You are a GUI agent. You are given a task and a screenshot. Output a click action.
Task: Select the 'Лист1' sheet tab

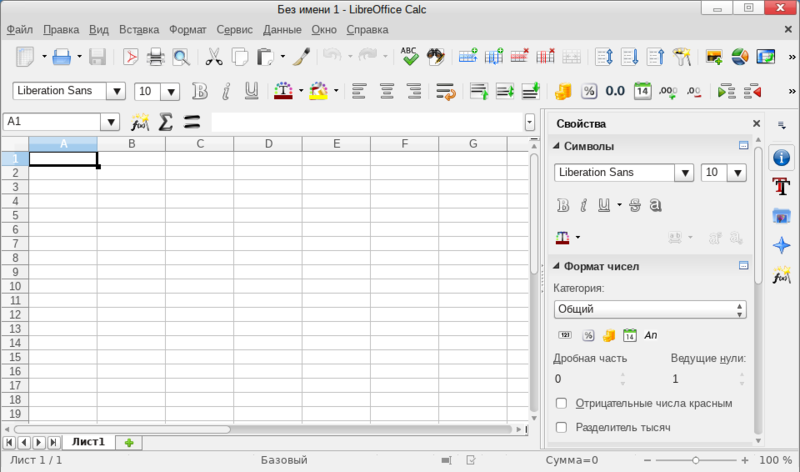pyautogui.click(x=88, y=441)
